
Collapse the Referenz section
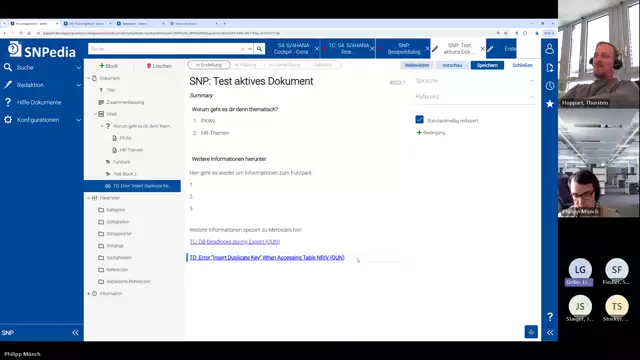point(531,97)
